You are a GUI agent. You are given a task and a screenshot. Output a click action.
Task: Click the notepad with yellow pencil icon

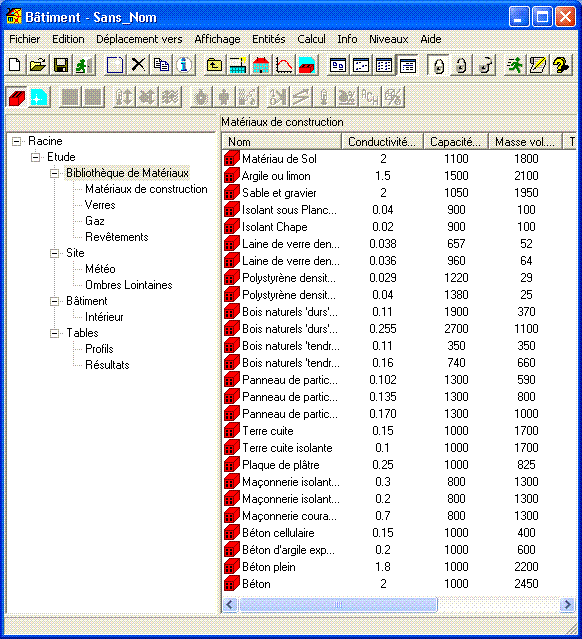click(x=538, y=65)
